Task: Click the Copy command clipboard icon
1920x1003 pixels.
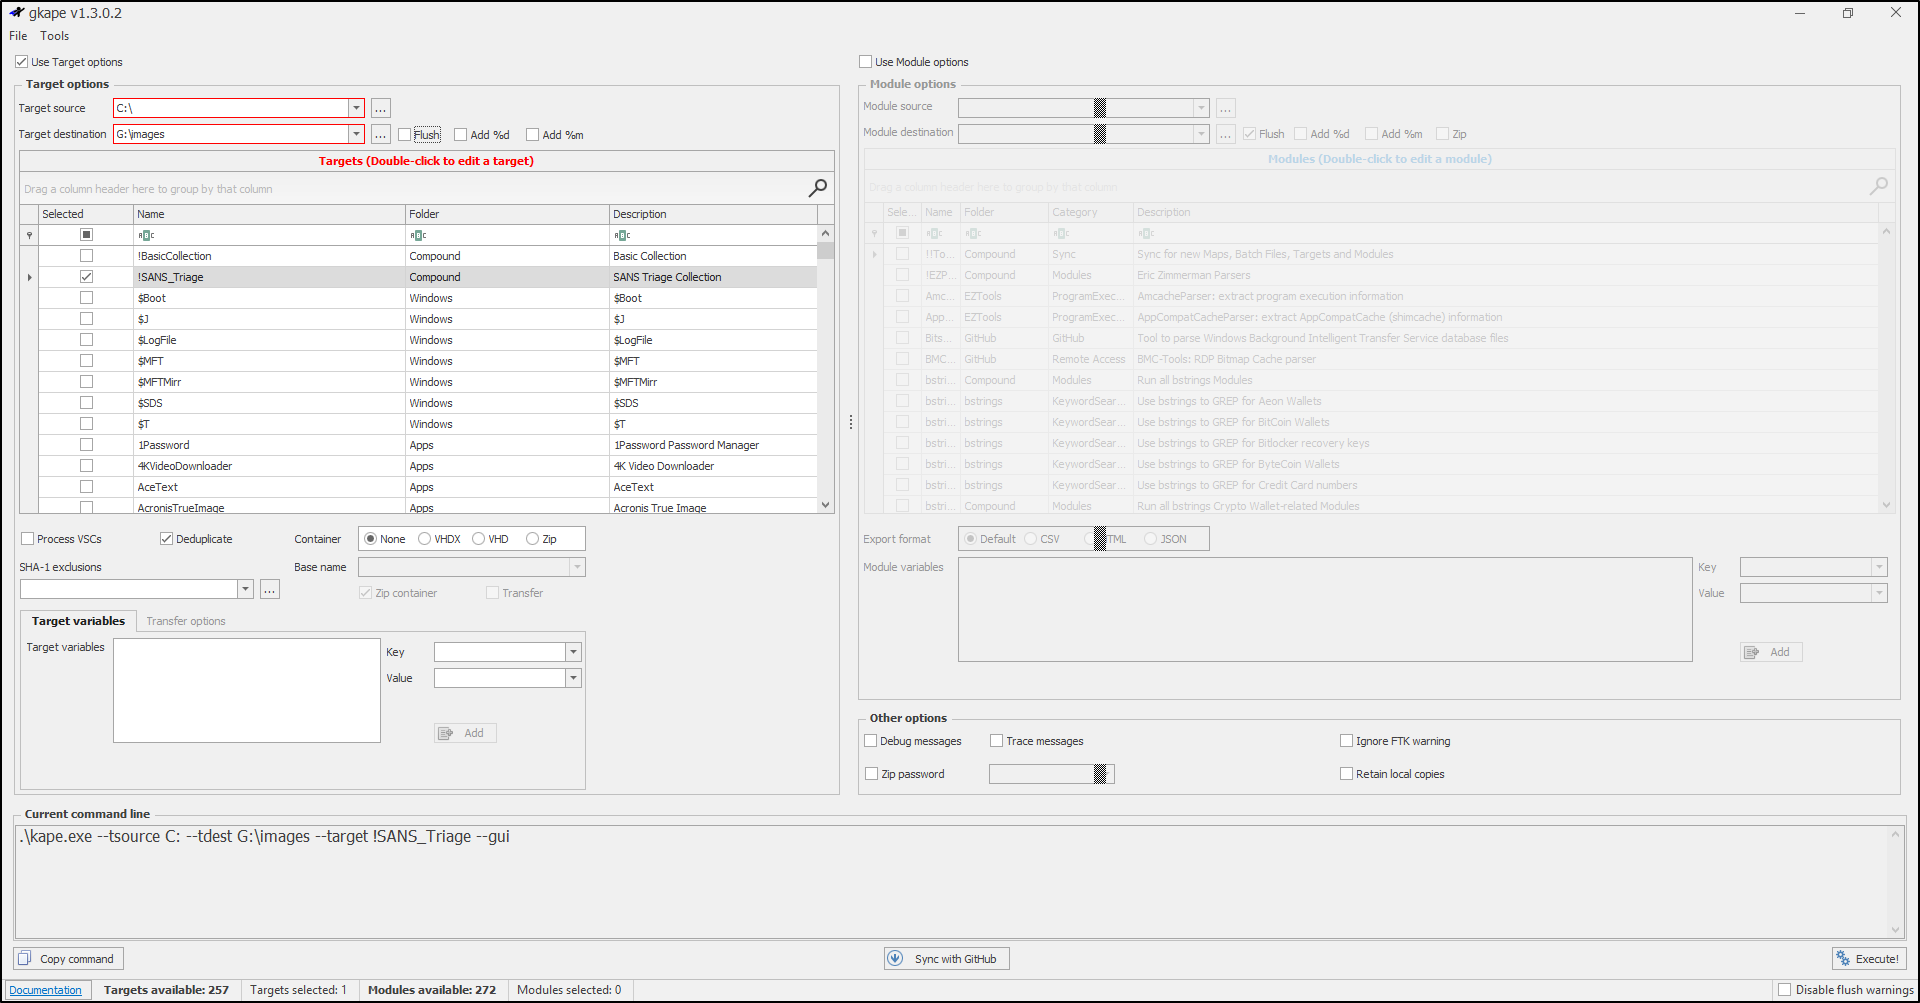Action: coord(25,958)
